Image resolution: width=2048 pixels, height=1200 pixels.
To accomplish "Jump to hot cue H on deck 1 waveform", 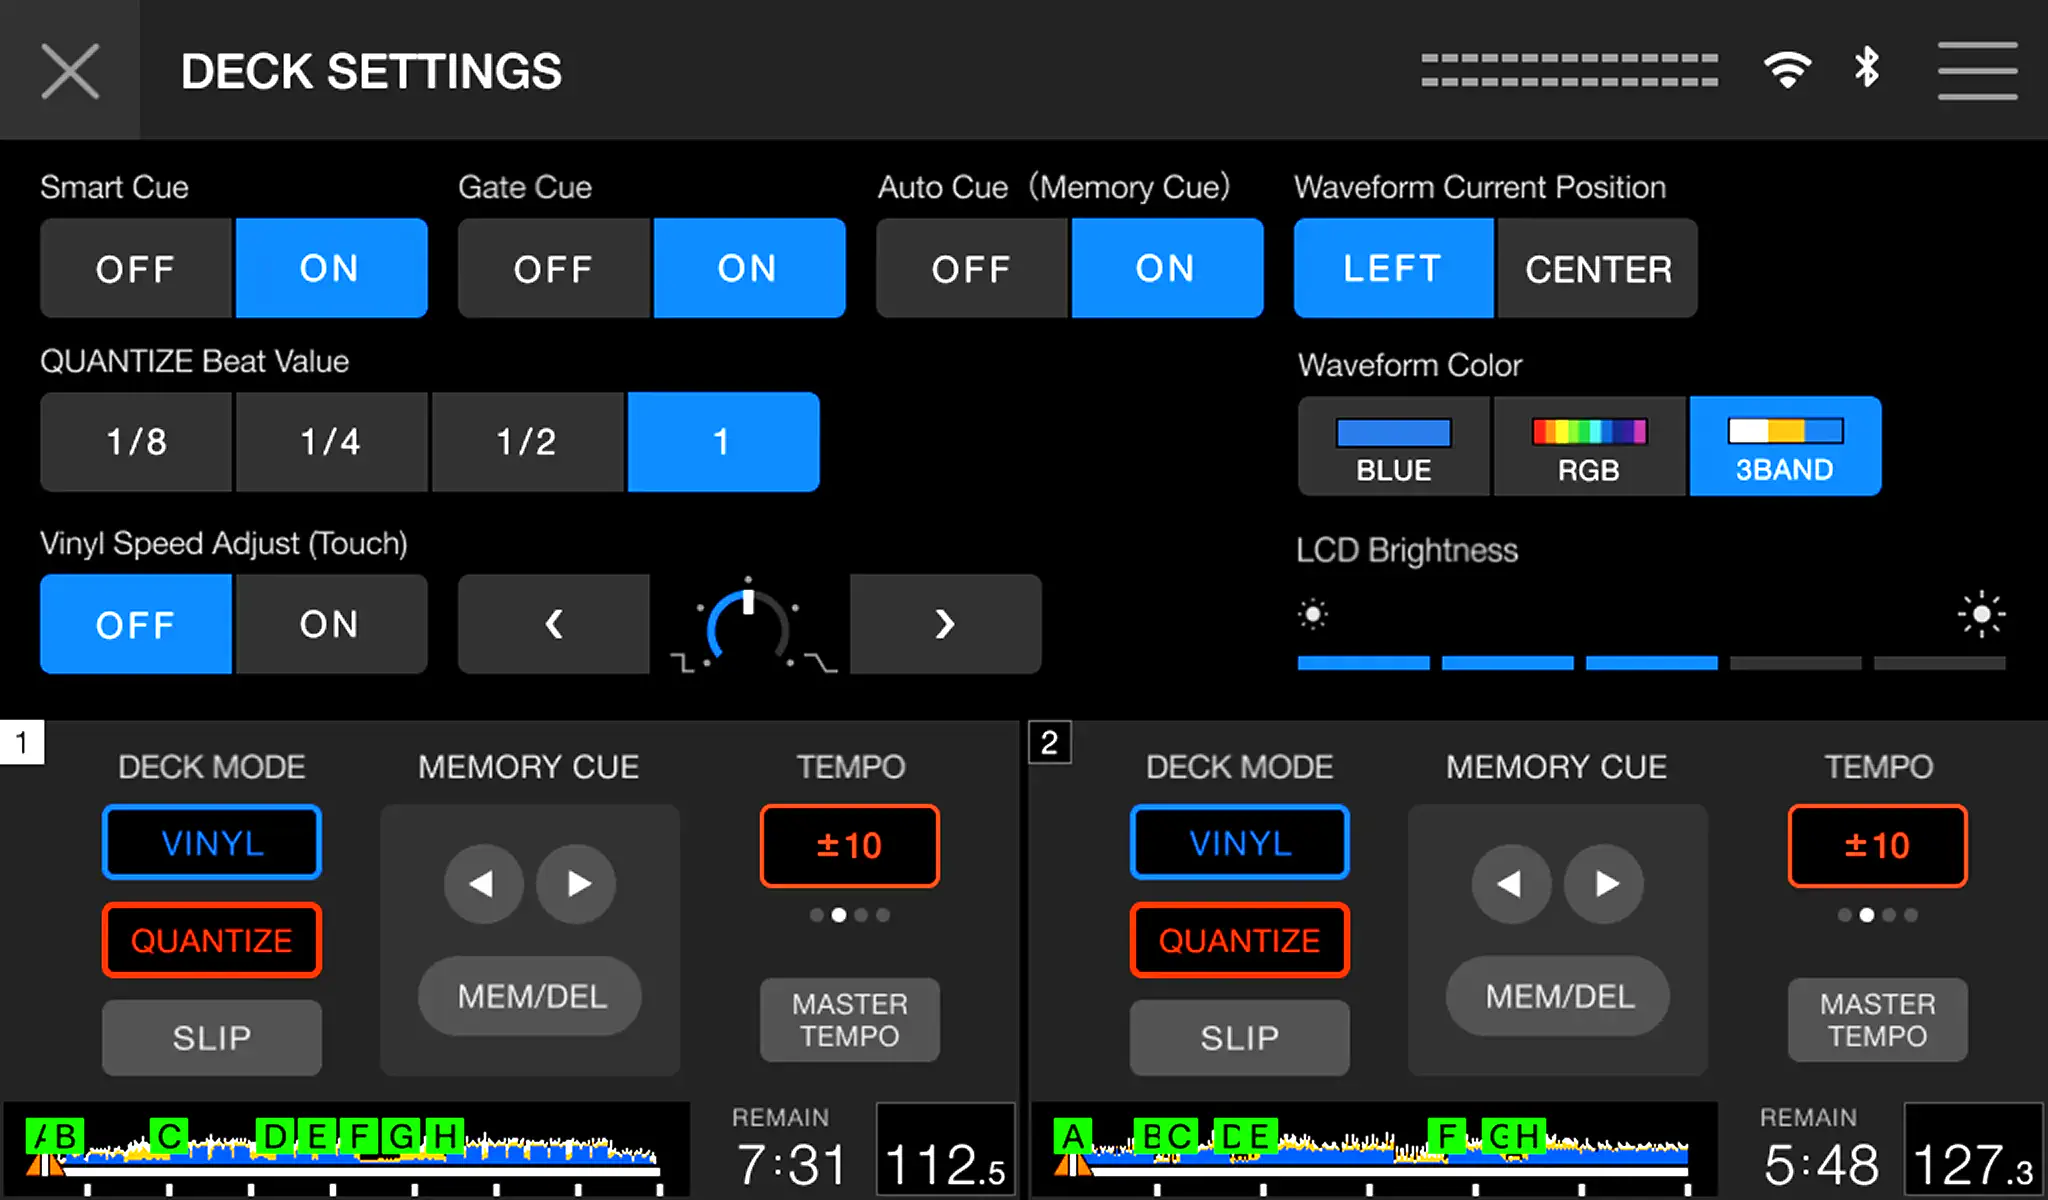I will click(445, 1136).
